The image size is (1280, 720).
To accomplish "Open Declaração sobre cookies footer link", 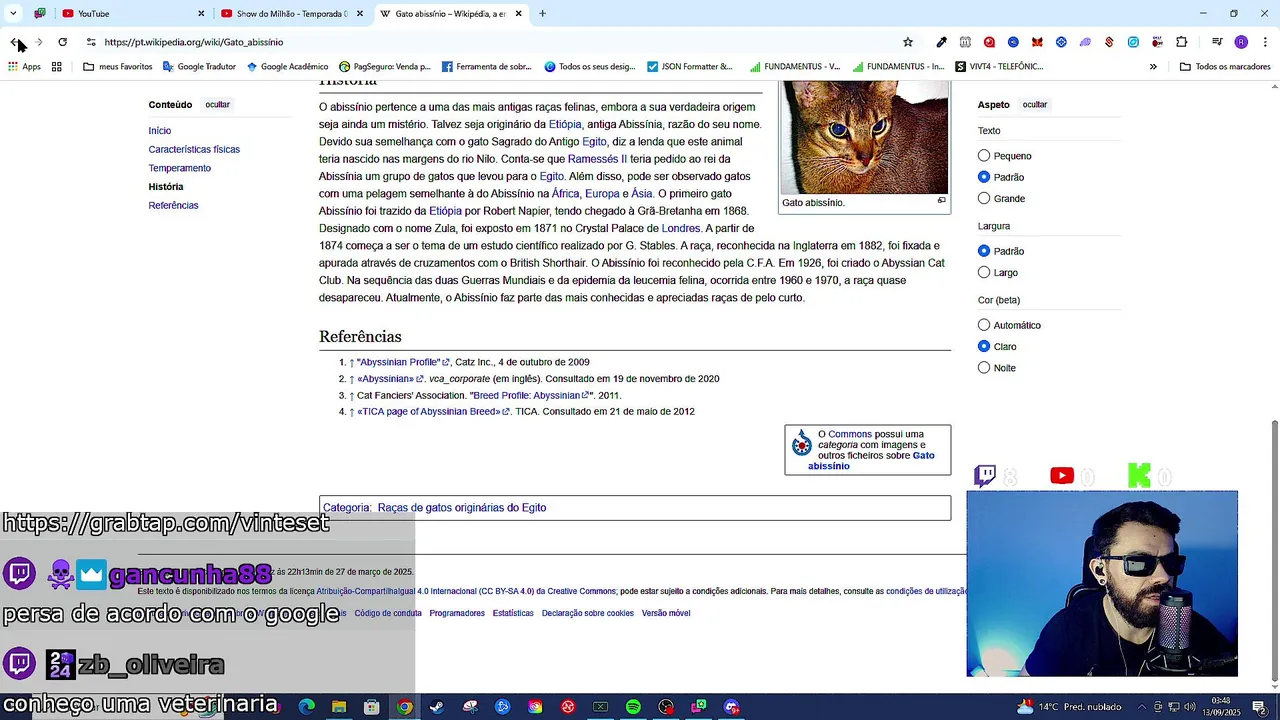I will click(x=588, y=613).
